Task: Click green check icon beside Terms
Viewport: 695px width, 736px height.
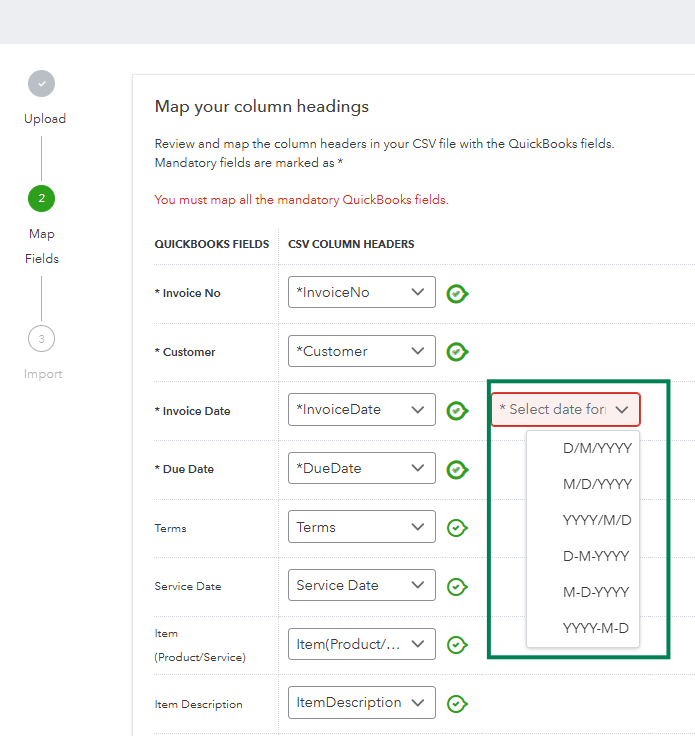Action: (457, 528)
